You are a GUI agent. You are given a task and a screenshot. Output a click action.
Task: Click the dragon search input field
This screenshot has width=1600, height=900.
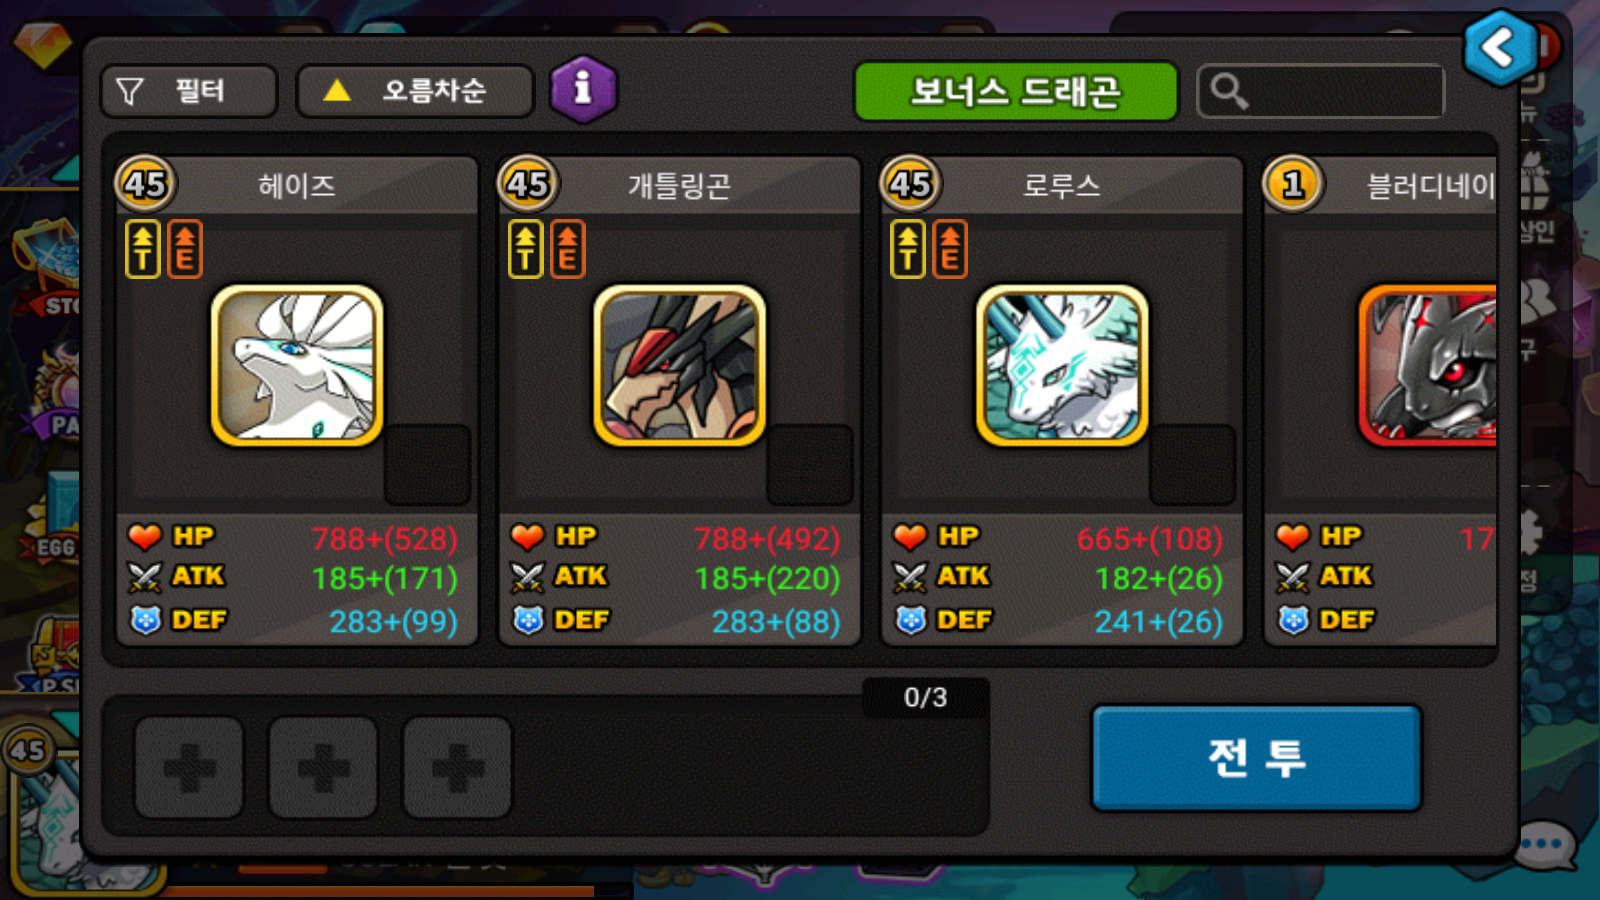point(1320,91)
